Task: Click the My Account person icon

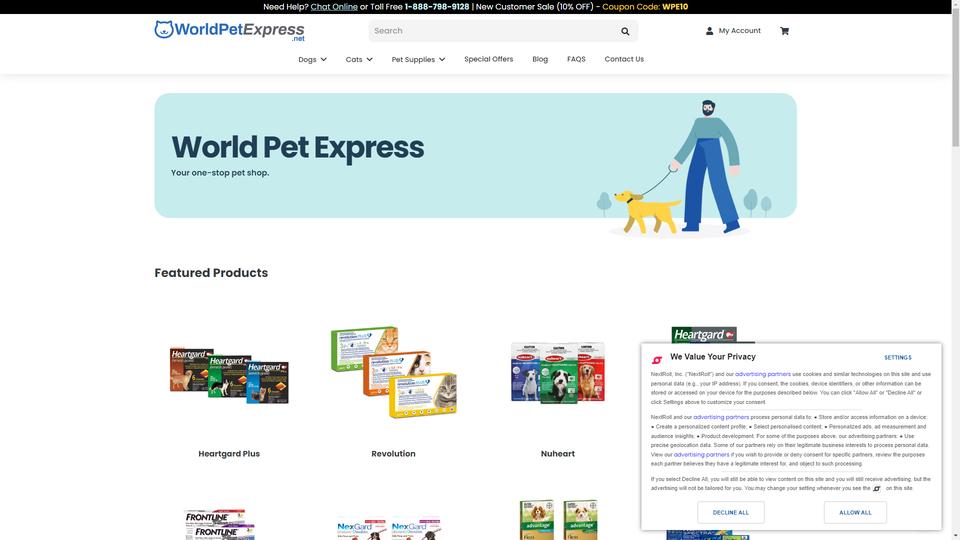Action: click(710, 31)
